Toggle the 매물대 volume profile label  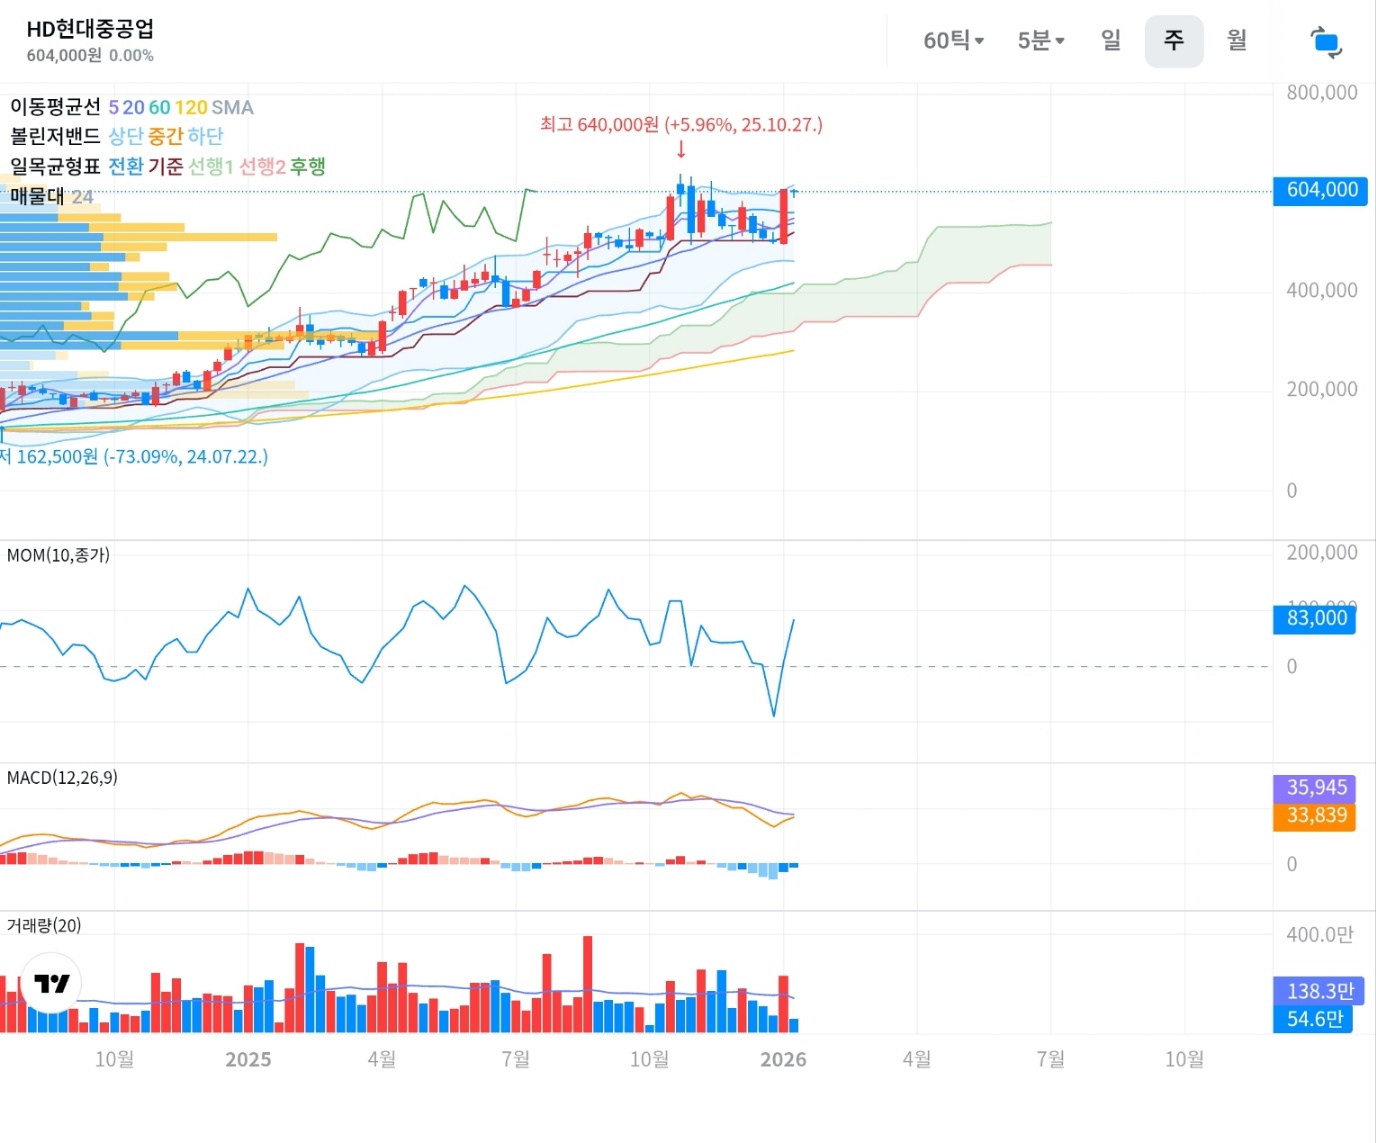tap(37, 196)
